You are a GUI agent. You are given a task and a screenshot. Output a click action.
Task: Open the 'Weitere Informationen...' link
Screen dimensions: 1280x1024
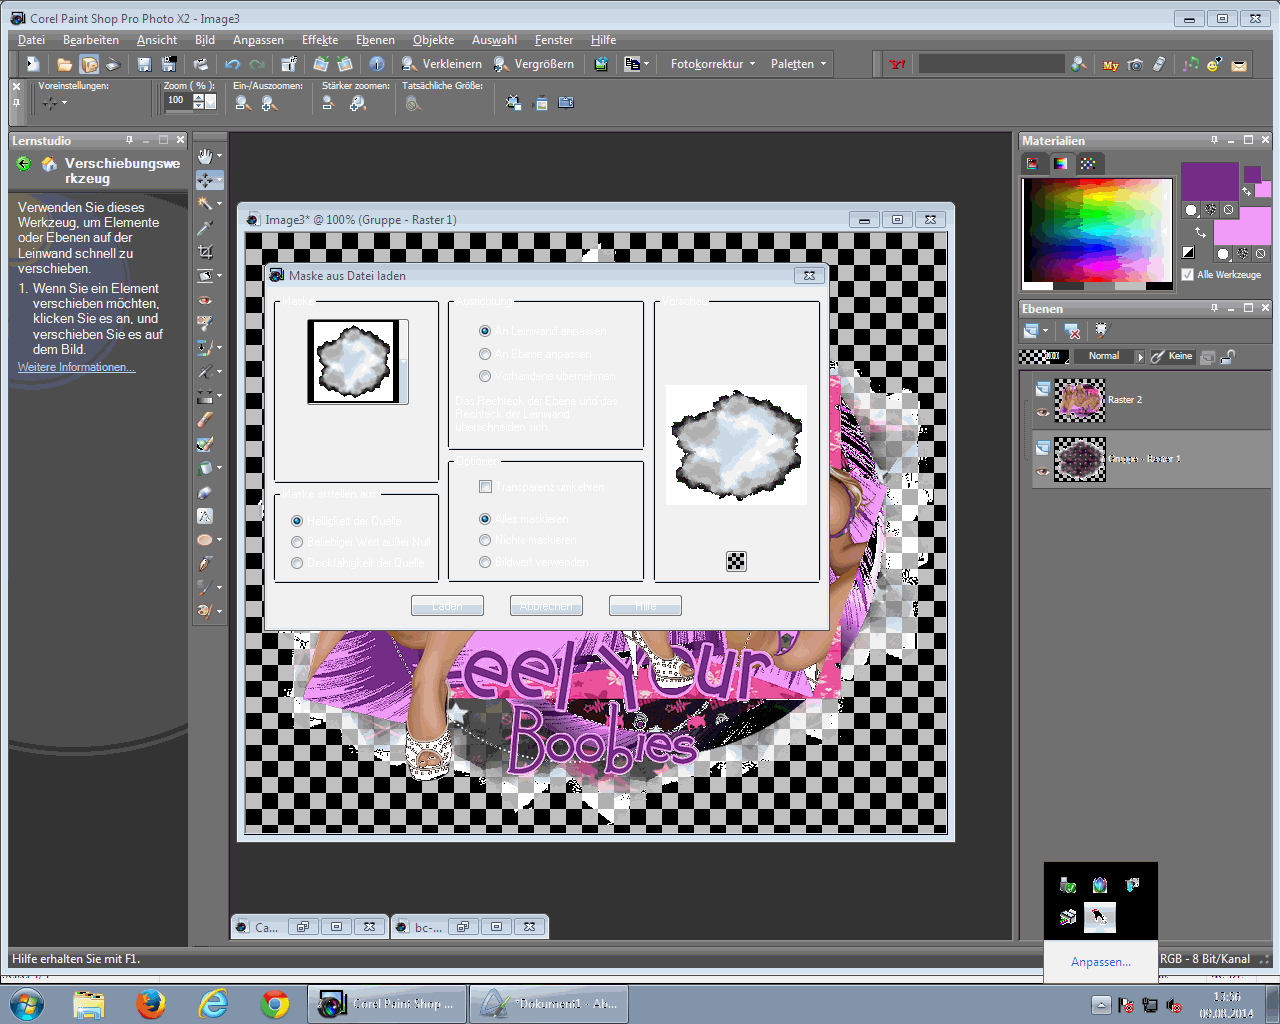point(76,367)
